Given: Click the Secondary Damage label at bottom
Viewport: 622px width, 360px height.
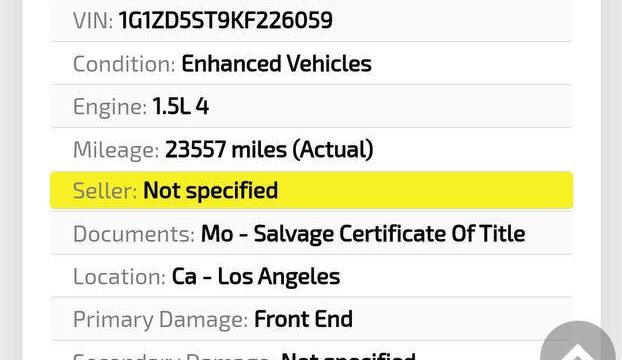Looking at the screenshot, I should (x=174, y=356).
